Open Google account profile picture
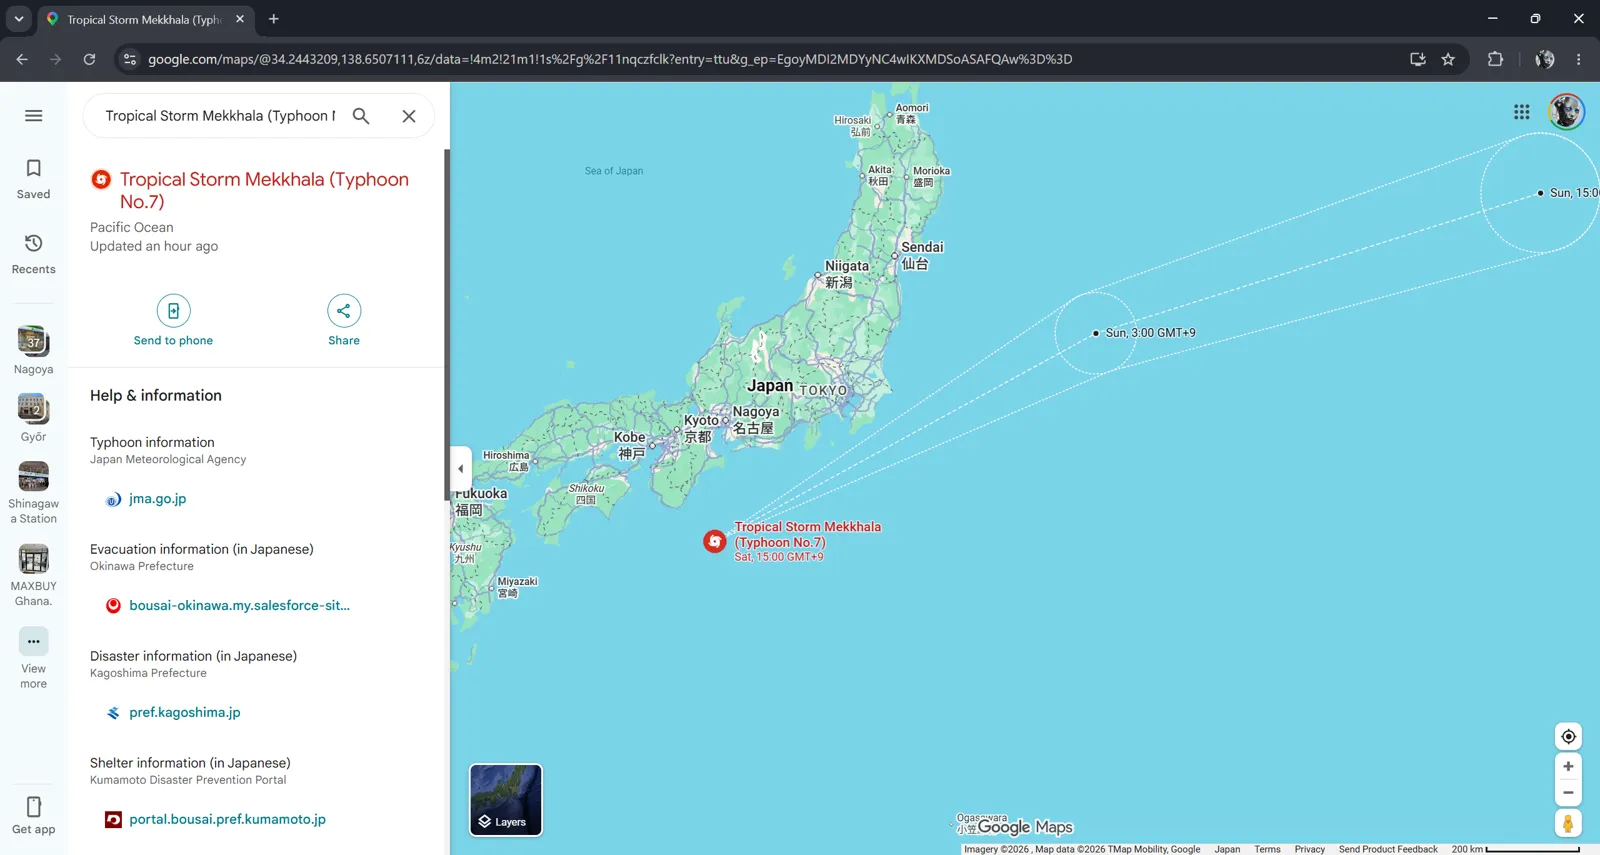1600x855 pixels. pyautogui.click(x=1566, y=112)
